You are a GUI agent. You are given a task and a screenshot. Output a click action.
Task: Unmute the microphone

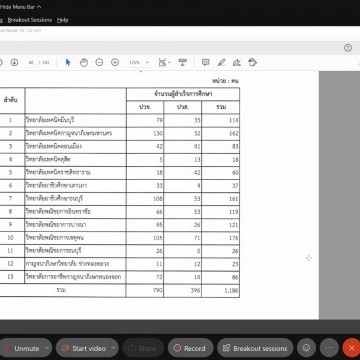tap(22, 348)
